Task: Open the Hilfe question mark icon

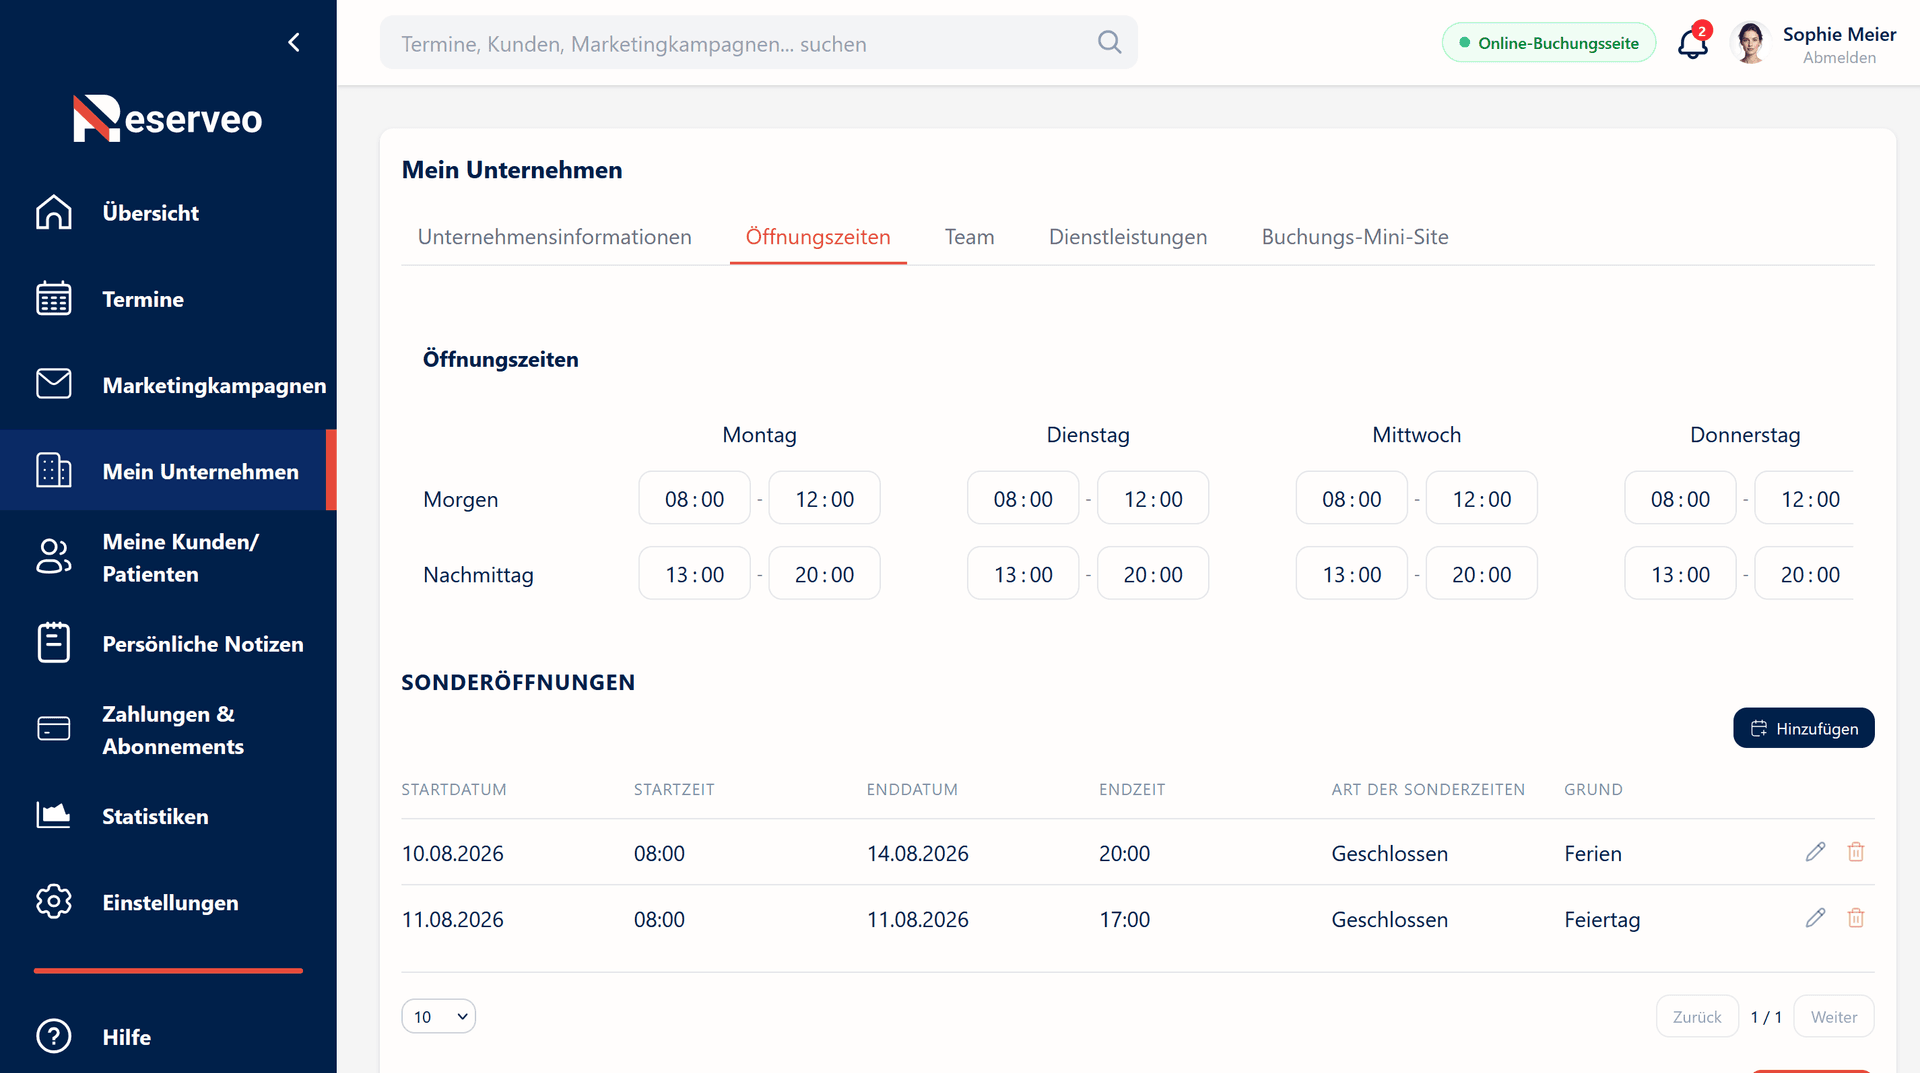Action: (54, 1036)
